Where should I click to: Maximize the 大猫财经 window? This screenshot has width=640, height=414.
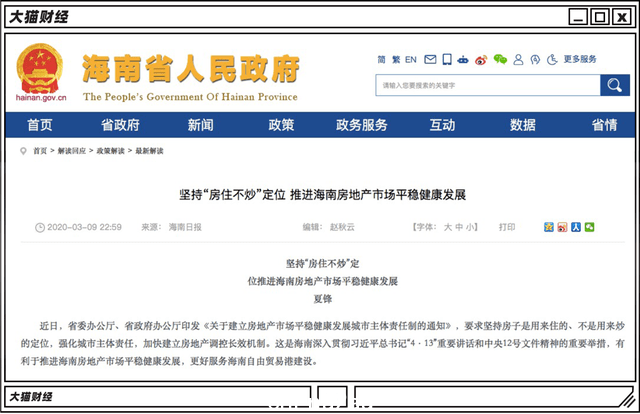click(600, 17)
